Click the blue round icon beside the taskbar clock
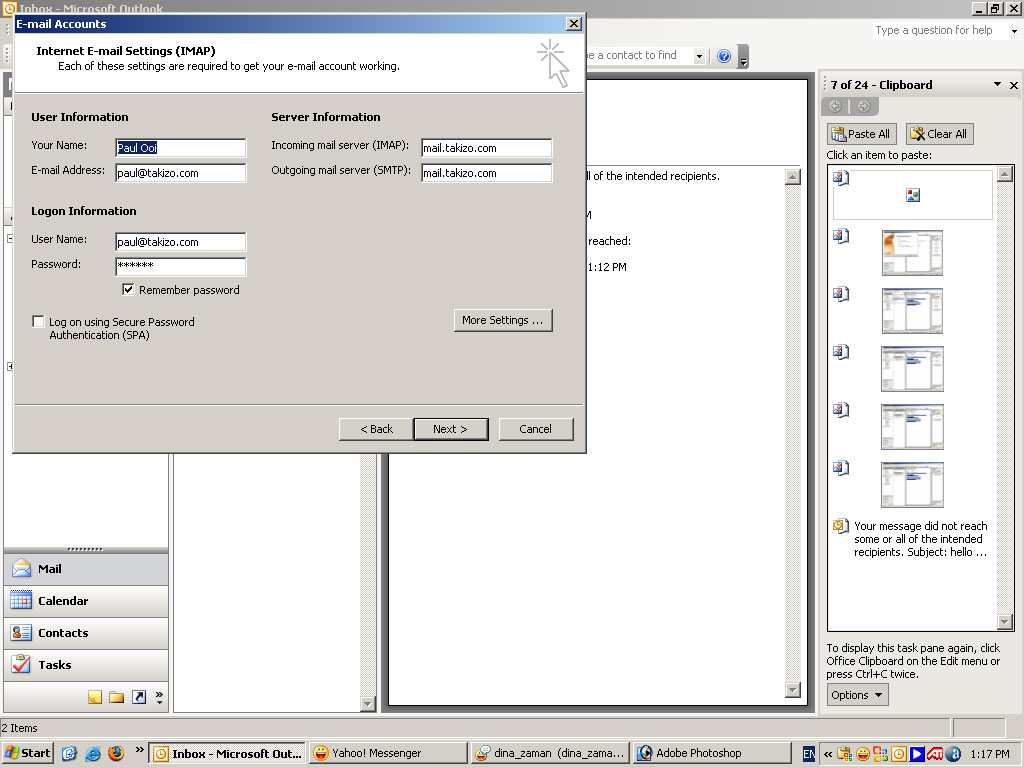Image resolution: width=1024 pixels, height=768 pixels. click(x=953, y=754)
